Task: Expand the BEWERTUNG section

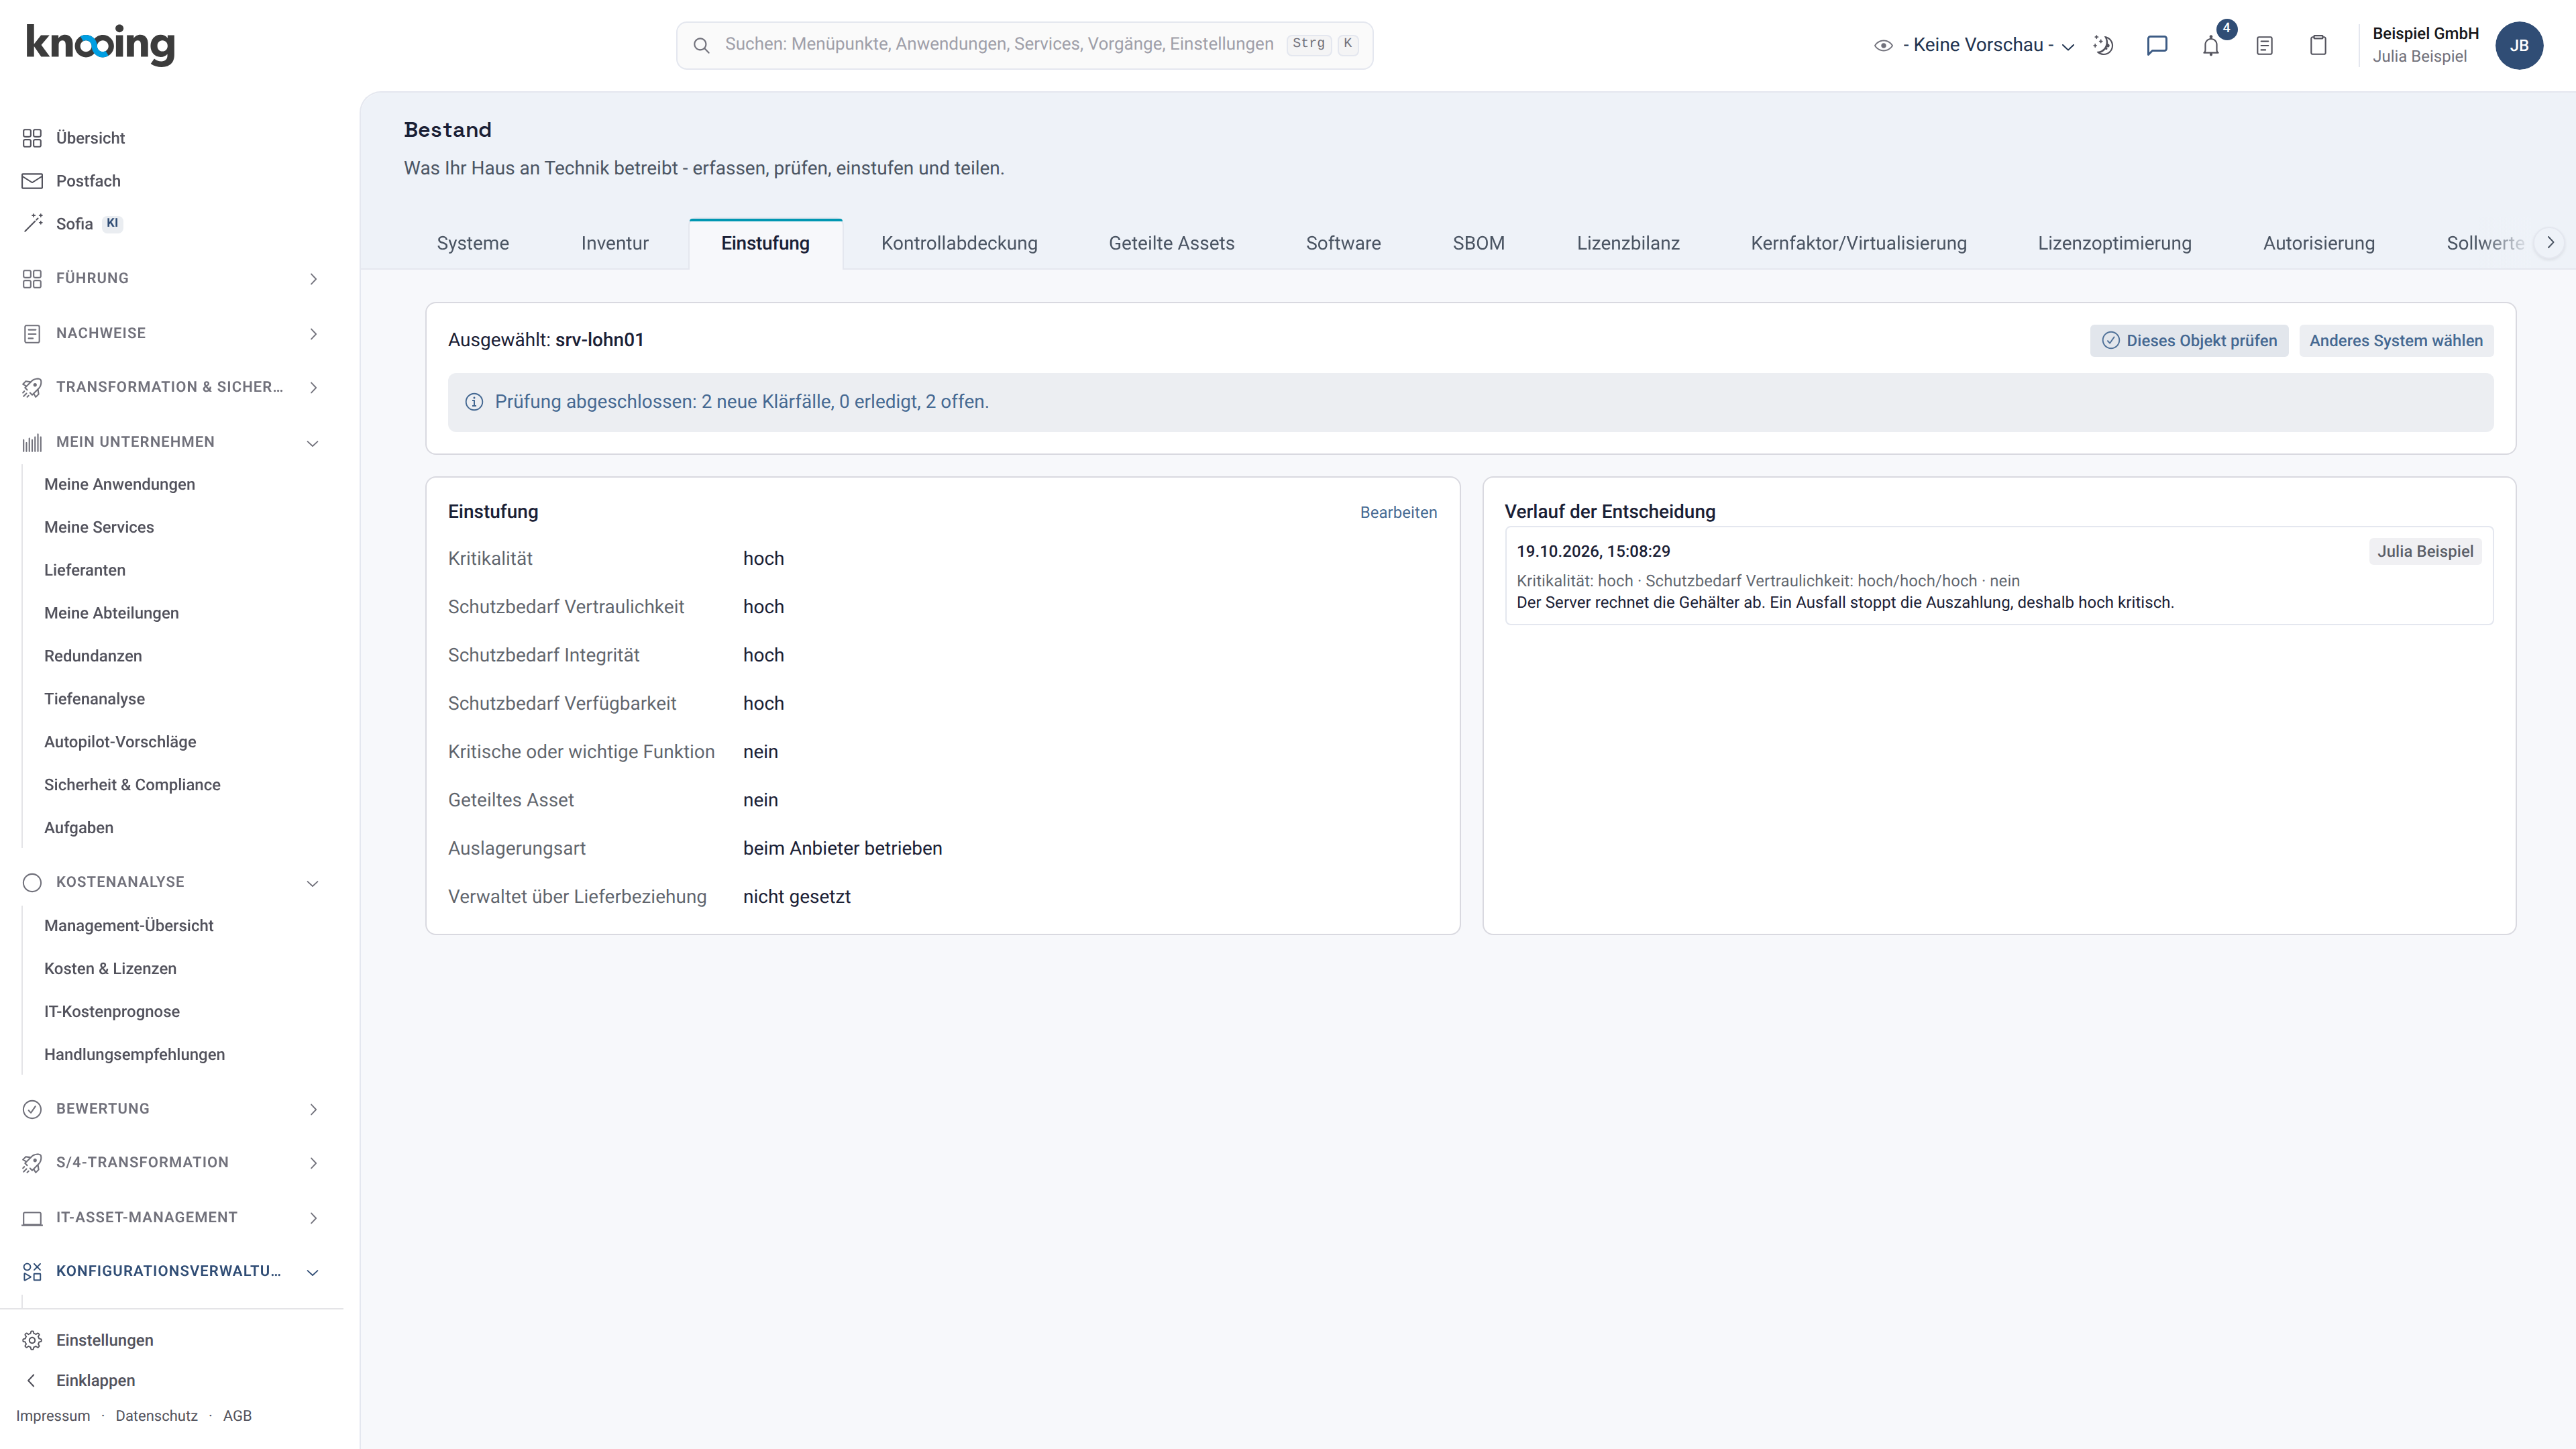Action: [x=172, y=1109]
